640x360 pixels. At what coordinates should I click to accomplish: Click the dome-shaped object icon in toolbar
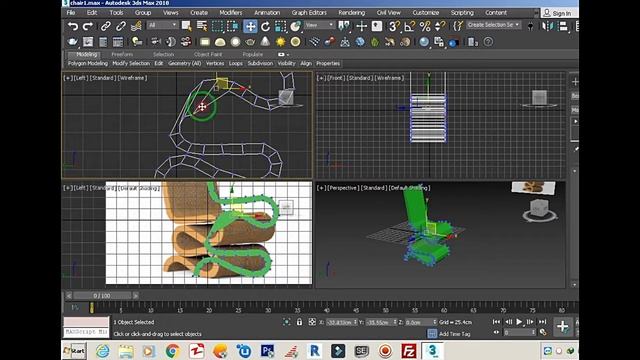click(220, 42)
